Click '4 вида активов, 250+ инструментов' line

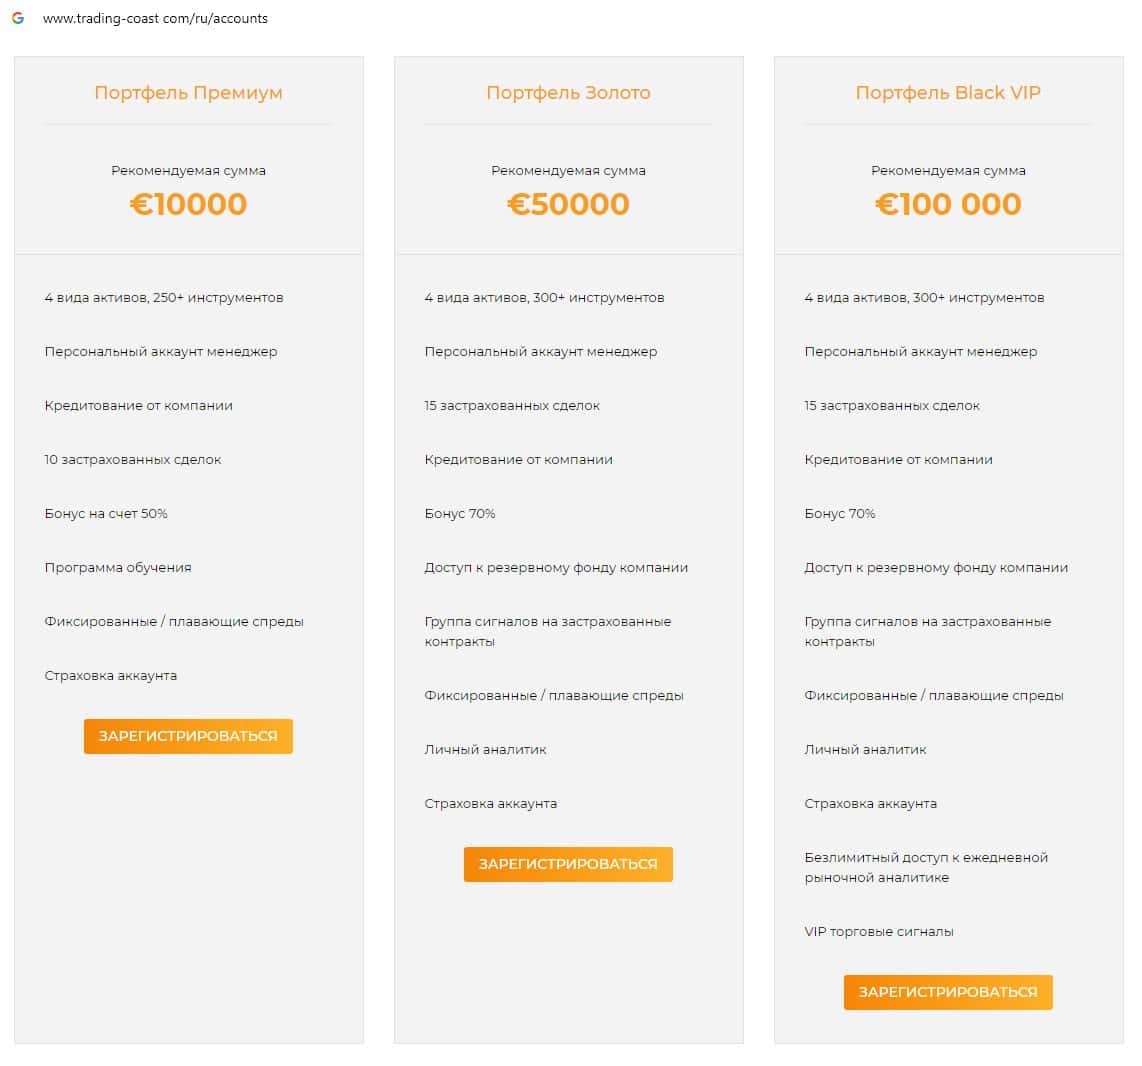[164, 298]
